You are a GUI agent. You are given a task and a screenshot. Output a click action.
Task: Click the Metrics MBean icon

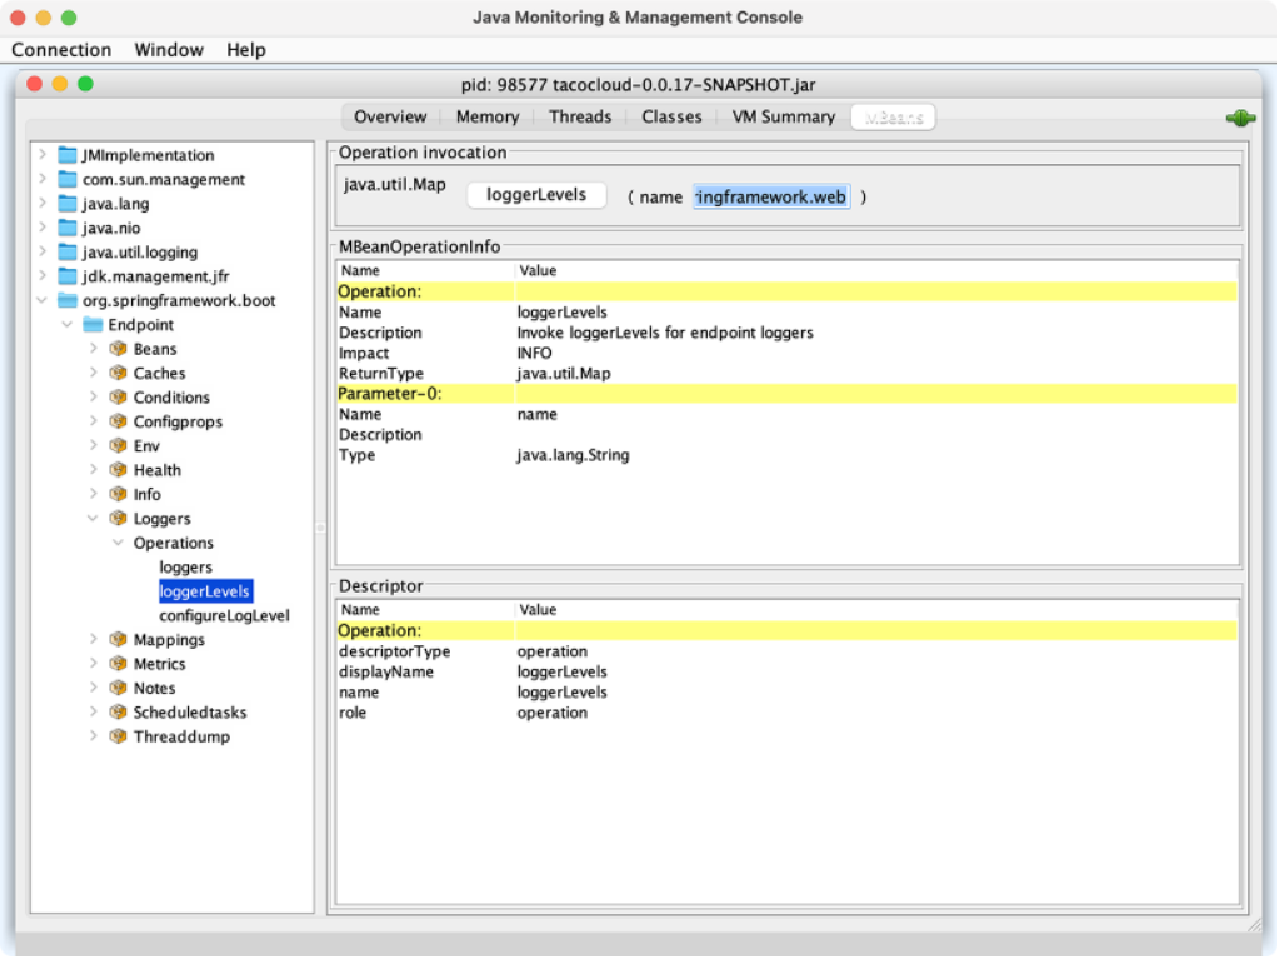[118, 664]
